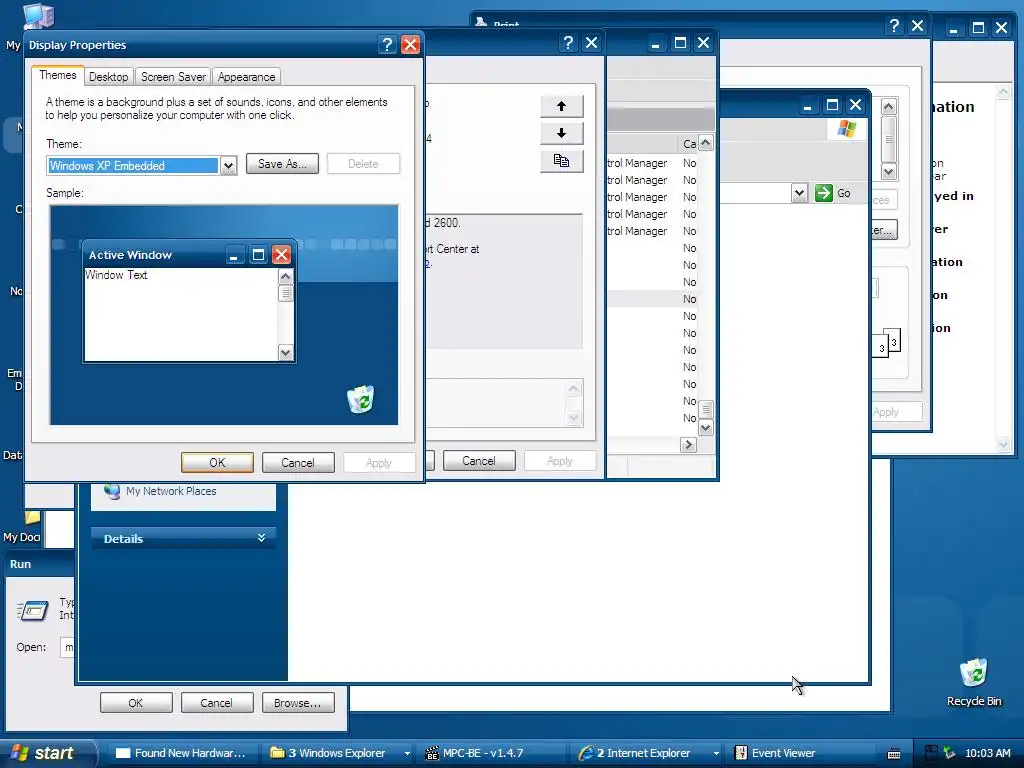Screen dimensions: 1024x768
Task: Open the Windows Explorer taskbar group
Action: coord(338,753)
